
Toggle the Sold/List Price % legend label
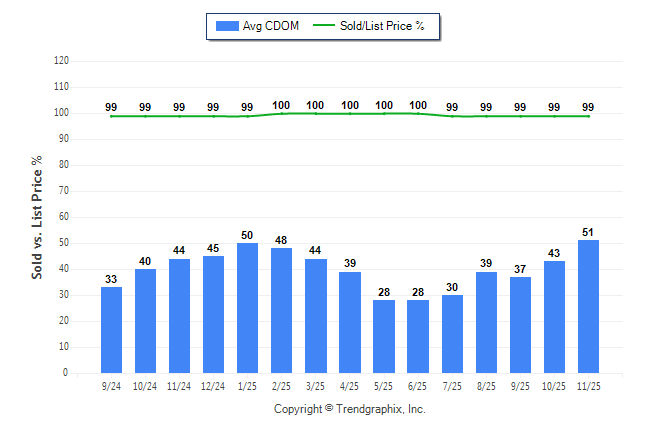pos(384,26)
